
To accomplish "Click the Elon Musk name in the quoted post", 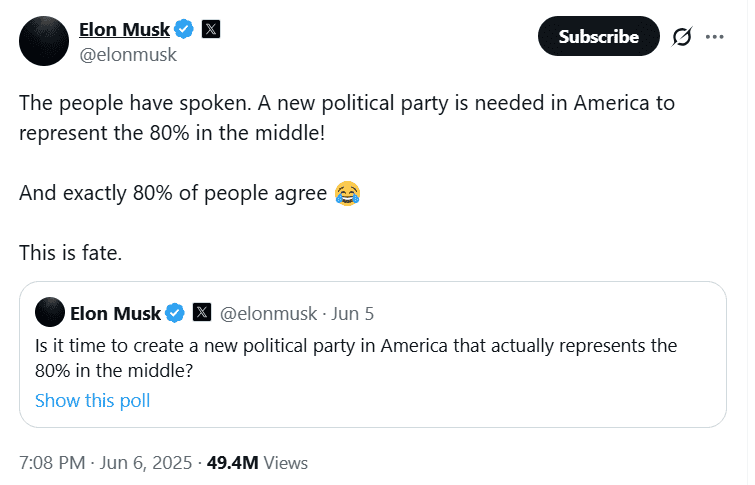I will 115,313.
